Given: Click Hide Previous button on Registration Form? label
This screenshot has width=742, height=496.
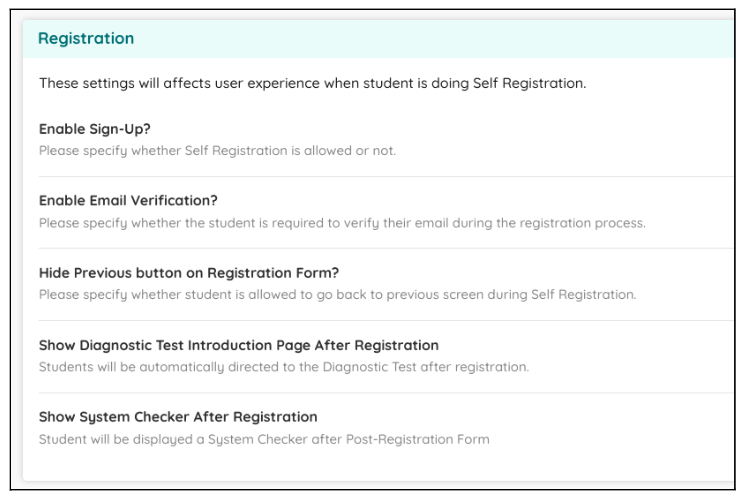Looking at the screenshot, I should pyautogui.click(x=189, y=273).
